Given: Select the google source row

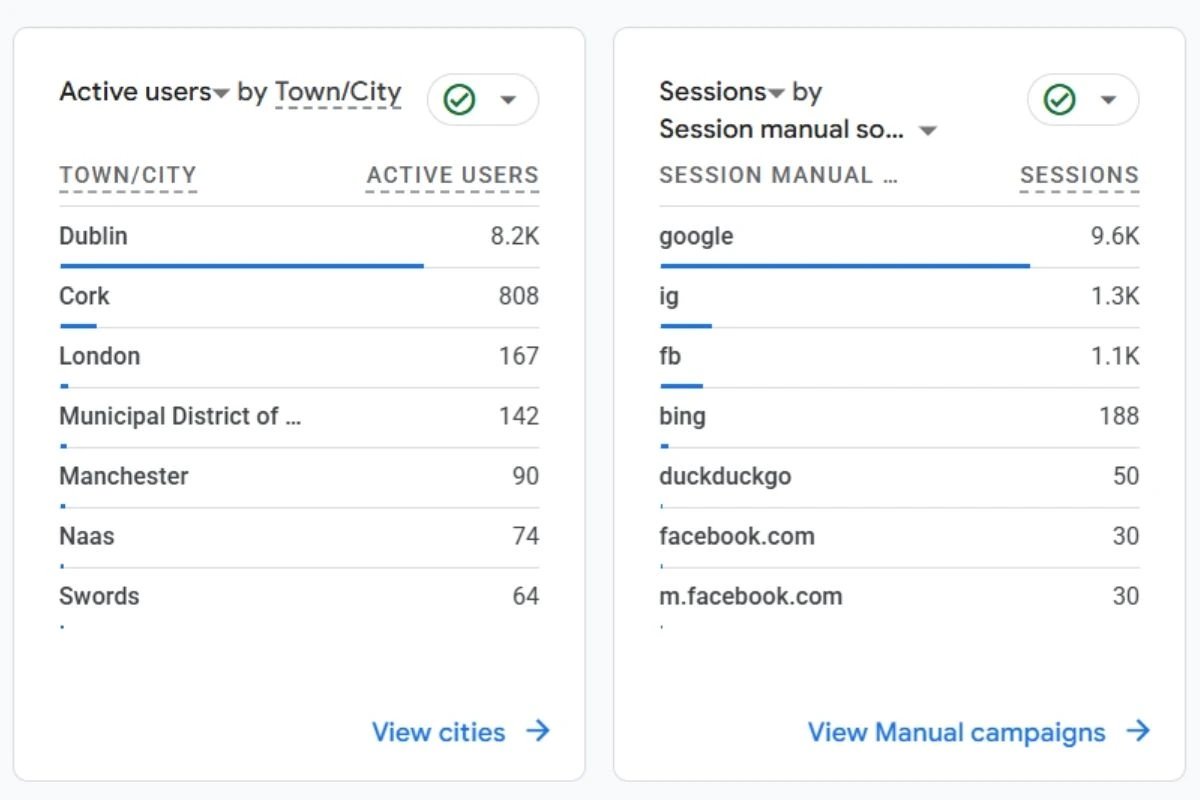Looking at the screenshot, I should (899, 238).
